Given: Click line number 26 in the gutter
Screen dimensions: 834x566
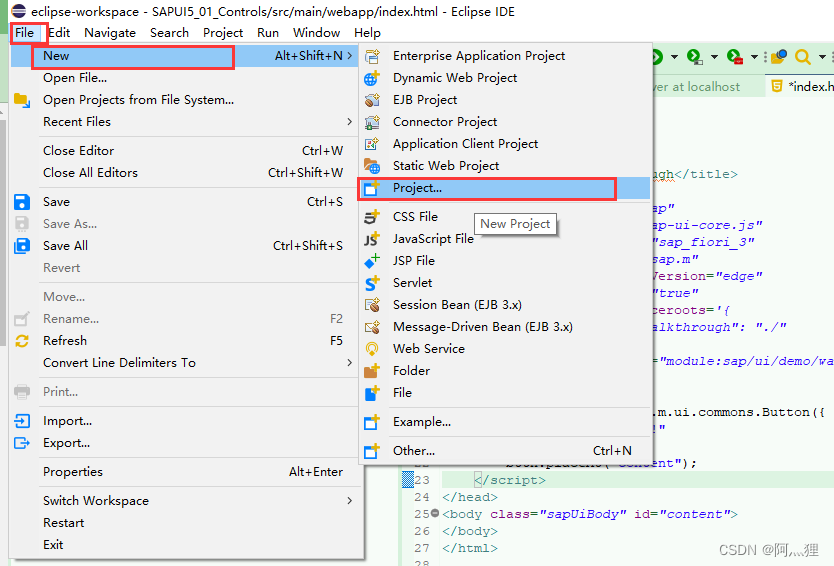Looking at the screenshot, I should 422,531.
